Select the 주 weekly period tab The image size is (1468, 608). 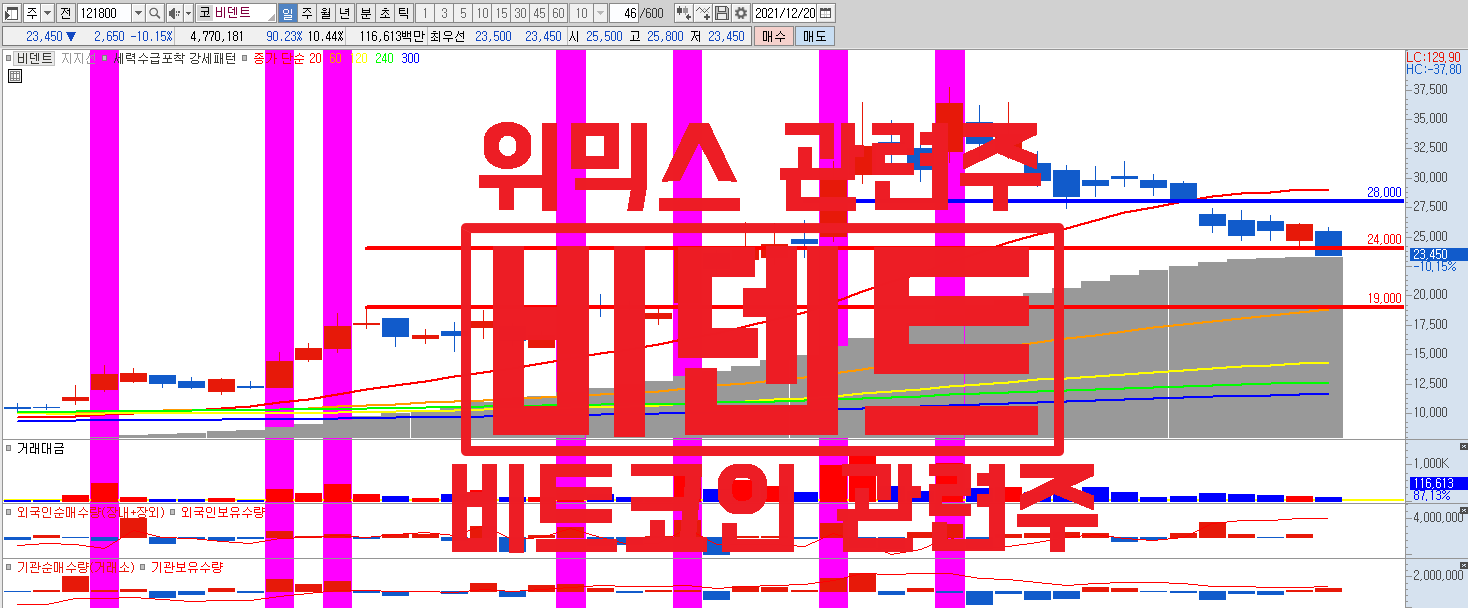click(307, 13)
